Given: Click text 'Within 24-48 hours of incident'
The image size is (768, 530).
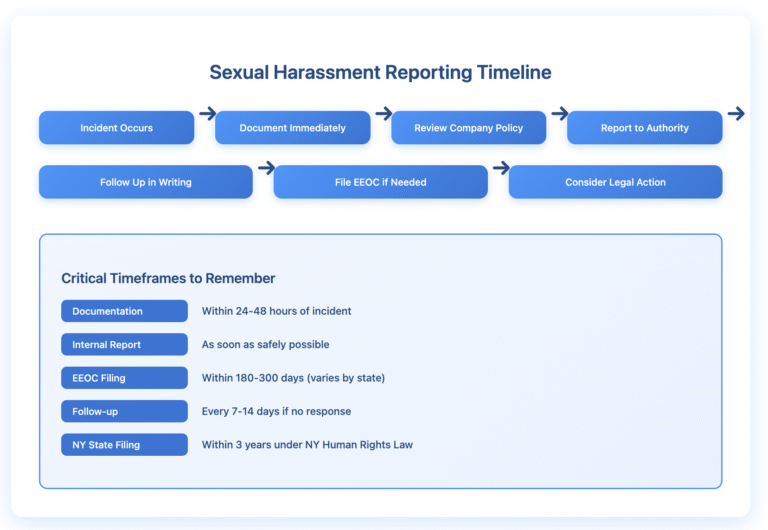Looking at the screenshot, I should [276, 311].
